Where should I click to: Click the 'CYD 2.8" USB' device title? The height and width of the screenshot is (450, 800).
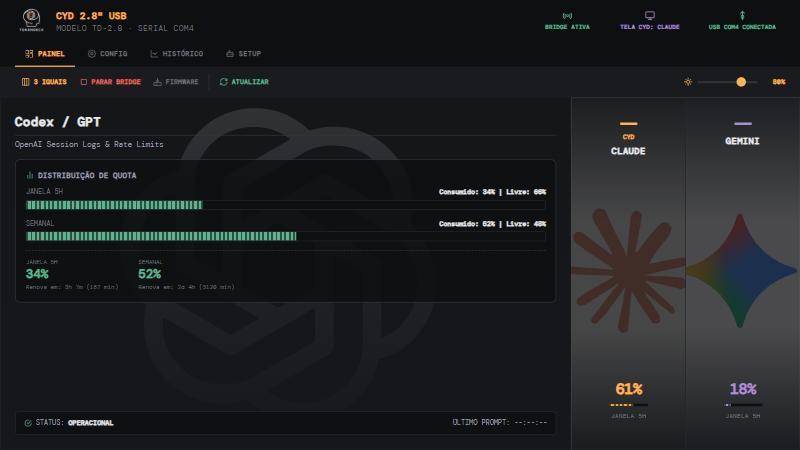[91, 16]
